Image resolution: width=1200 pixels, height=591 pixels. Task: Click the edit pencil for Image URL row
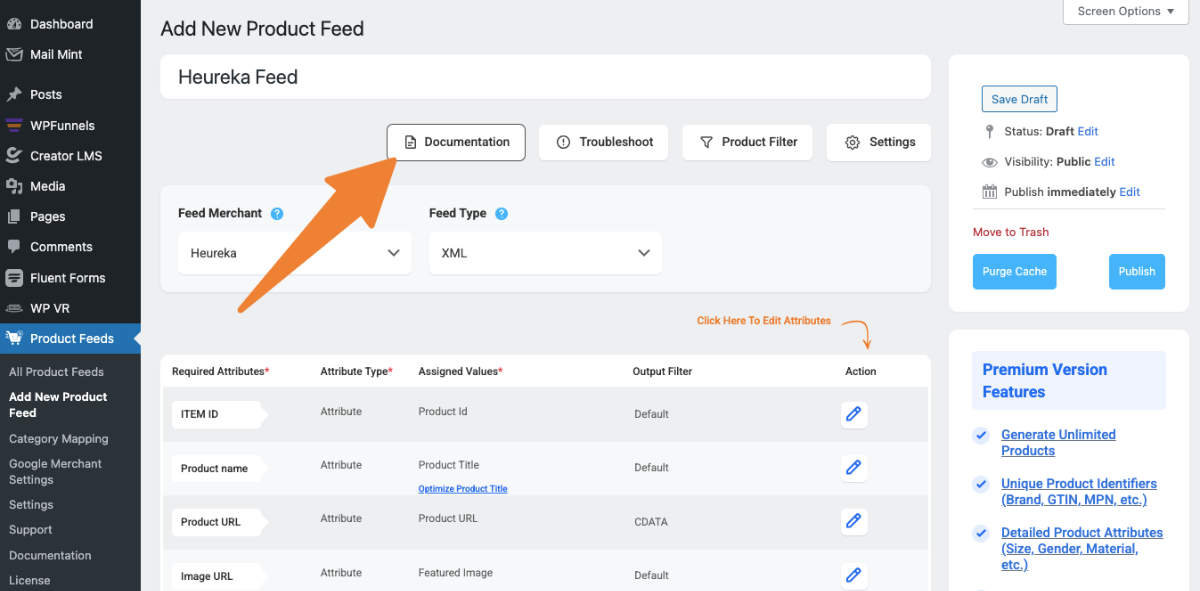[x=853, y=574]
